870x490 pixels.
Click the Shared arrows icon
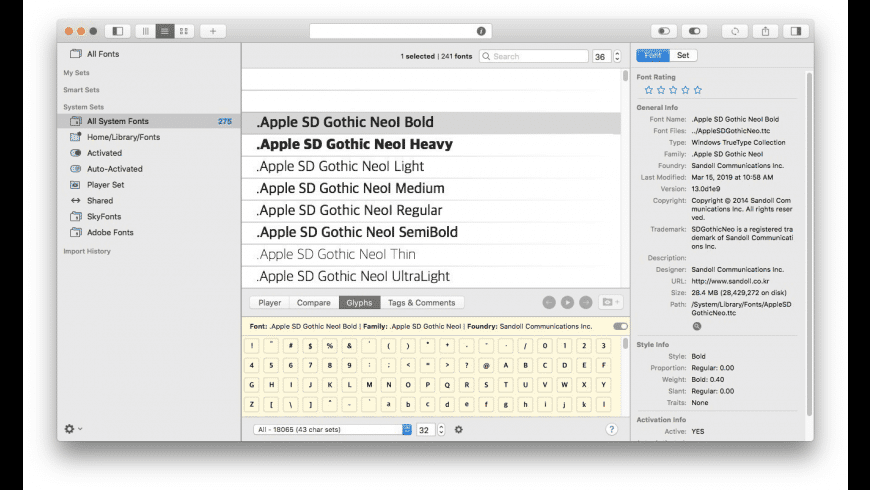point(75,200)
